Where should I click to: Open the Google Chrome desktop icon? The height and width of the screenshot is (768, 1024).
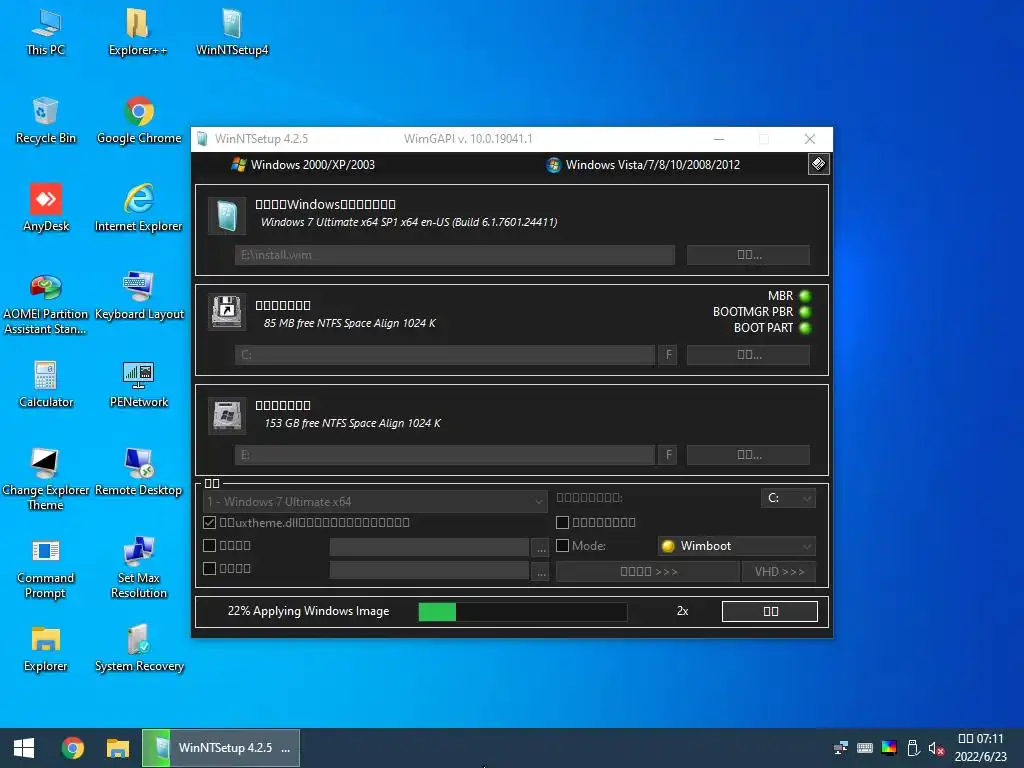139,120
